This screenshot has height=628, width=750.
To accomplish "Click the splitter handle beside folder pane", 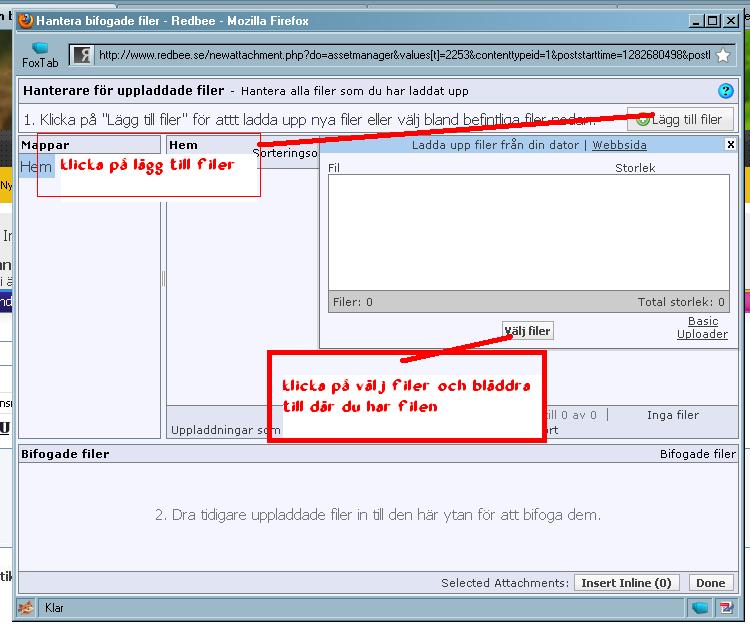I will tap(163, 280).
